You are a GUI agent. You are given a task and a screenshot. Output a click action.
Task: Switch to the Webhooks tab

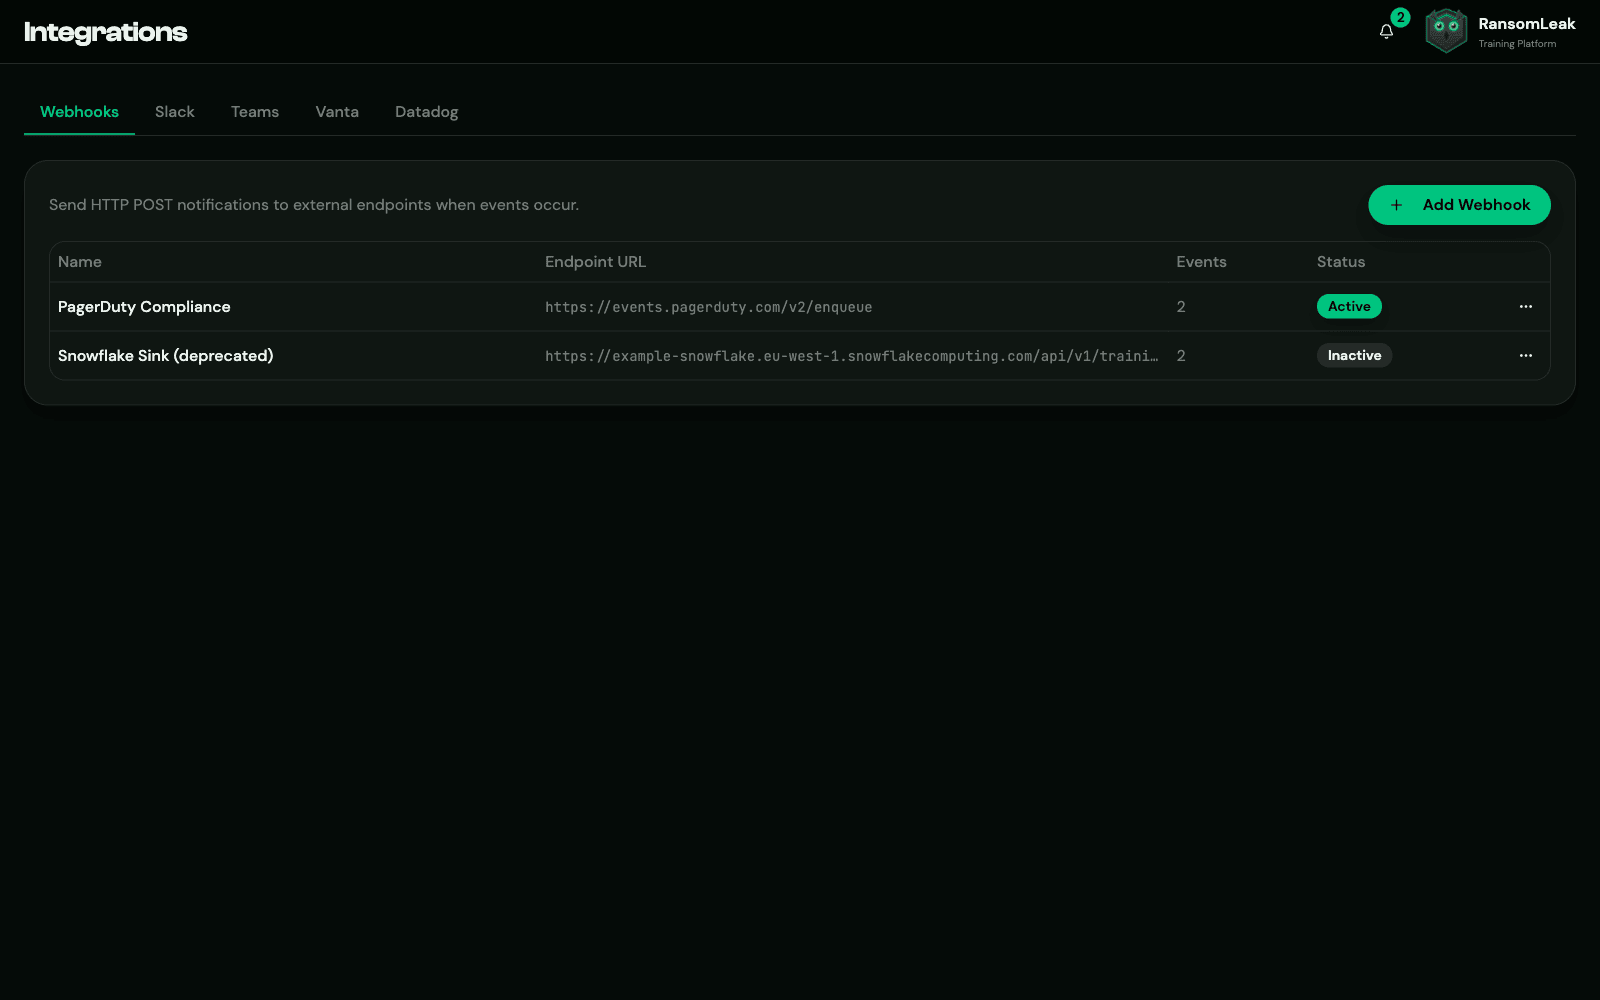pos(79,112)
